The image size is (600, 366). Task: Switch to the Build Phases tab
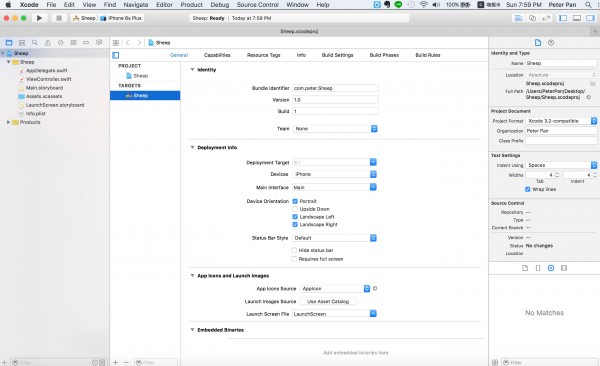384,55
